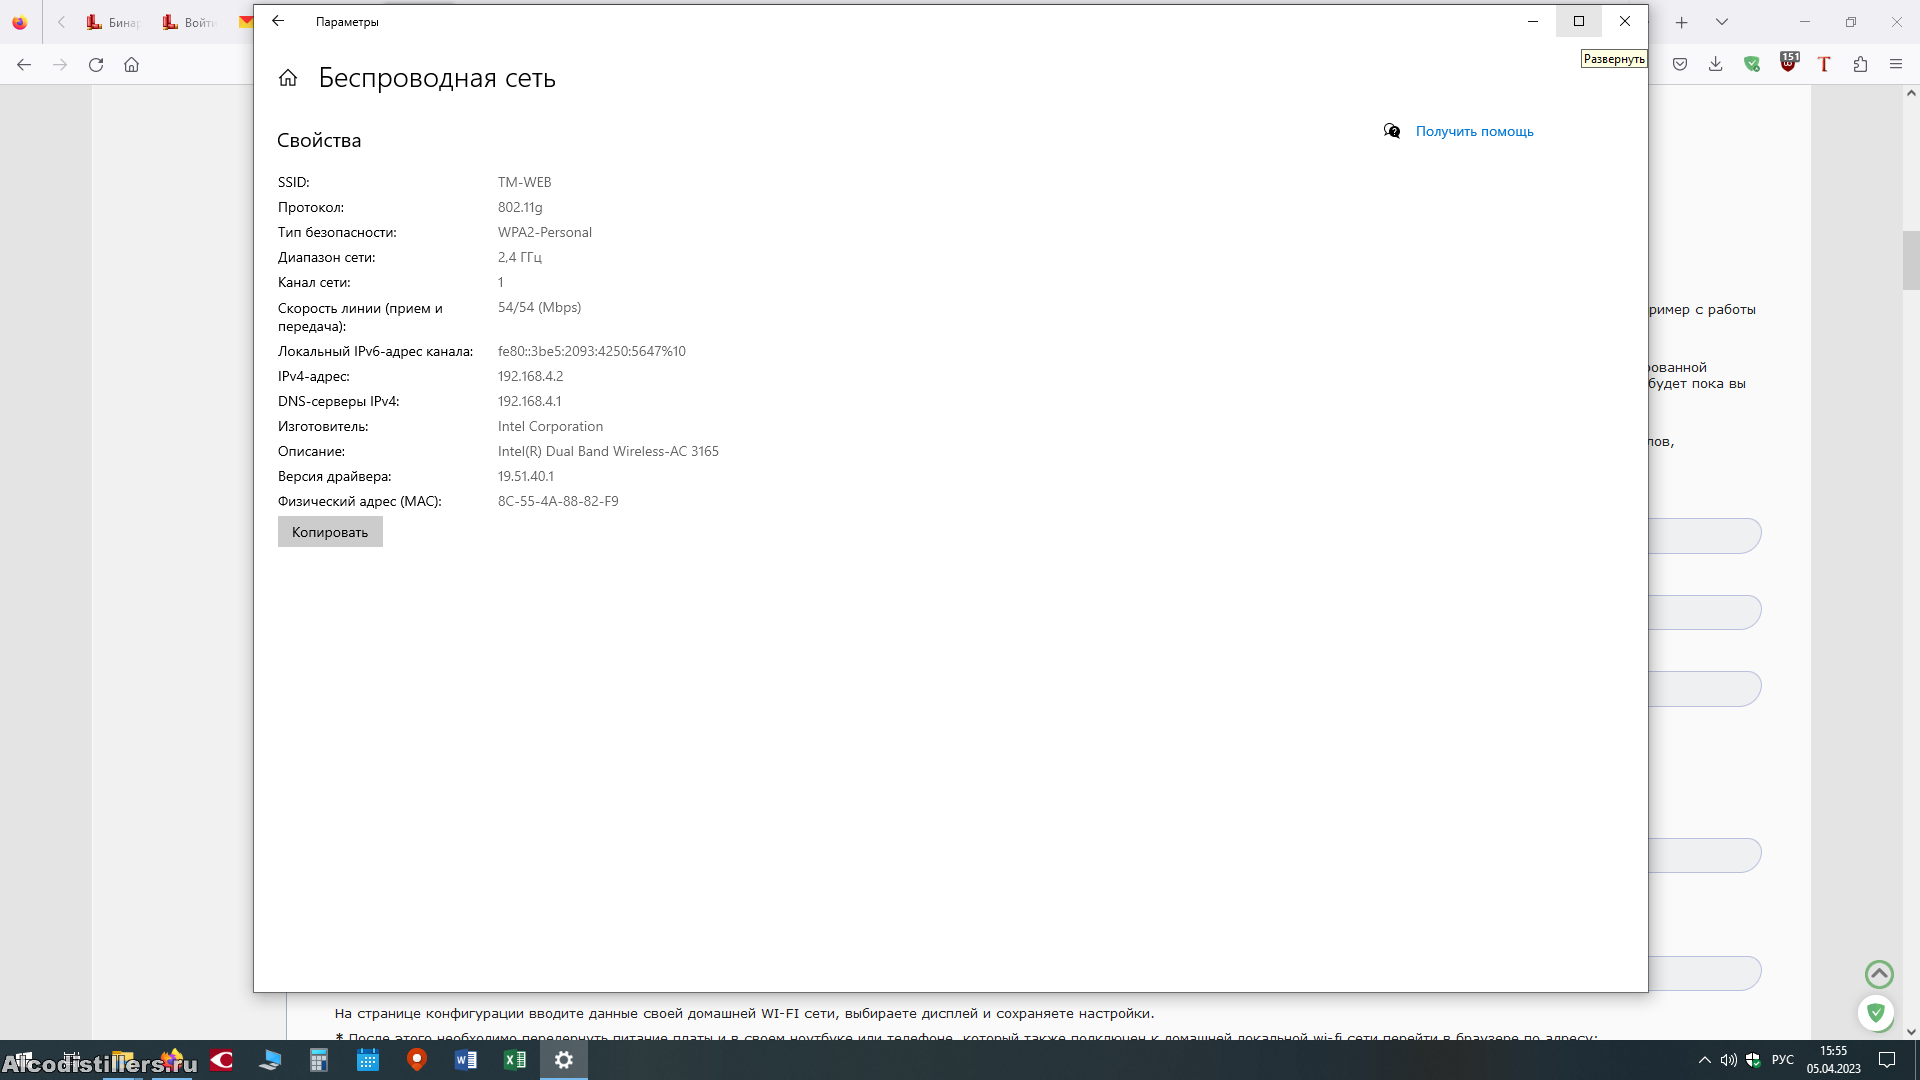Open the Firefox downloads panel
The height and width of the screenshot is (1080, 1920).
coord(1715,65)
